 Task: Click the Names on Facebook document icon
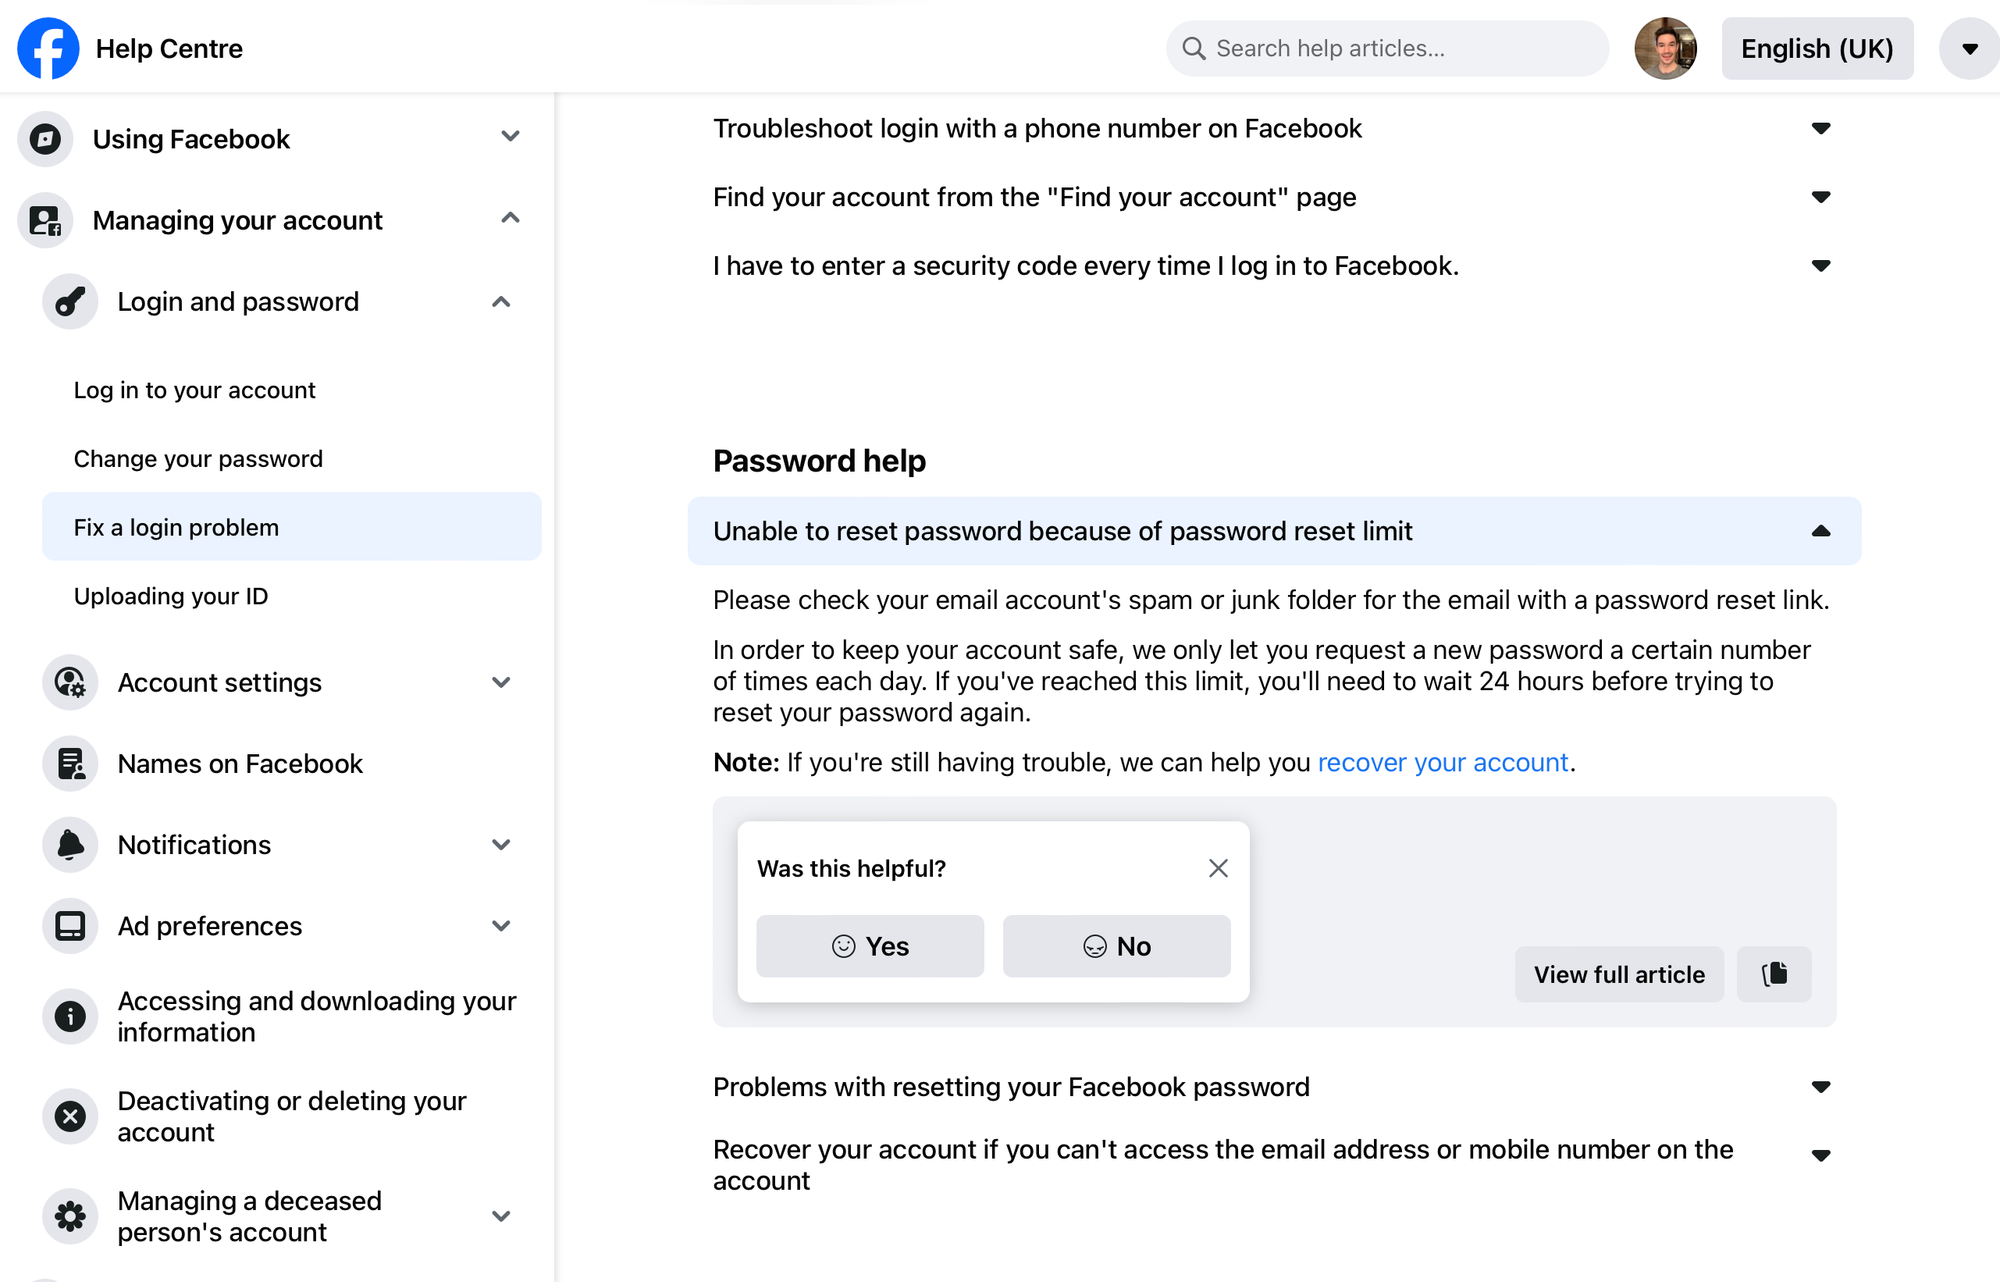coord(70,764)
